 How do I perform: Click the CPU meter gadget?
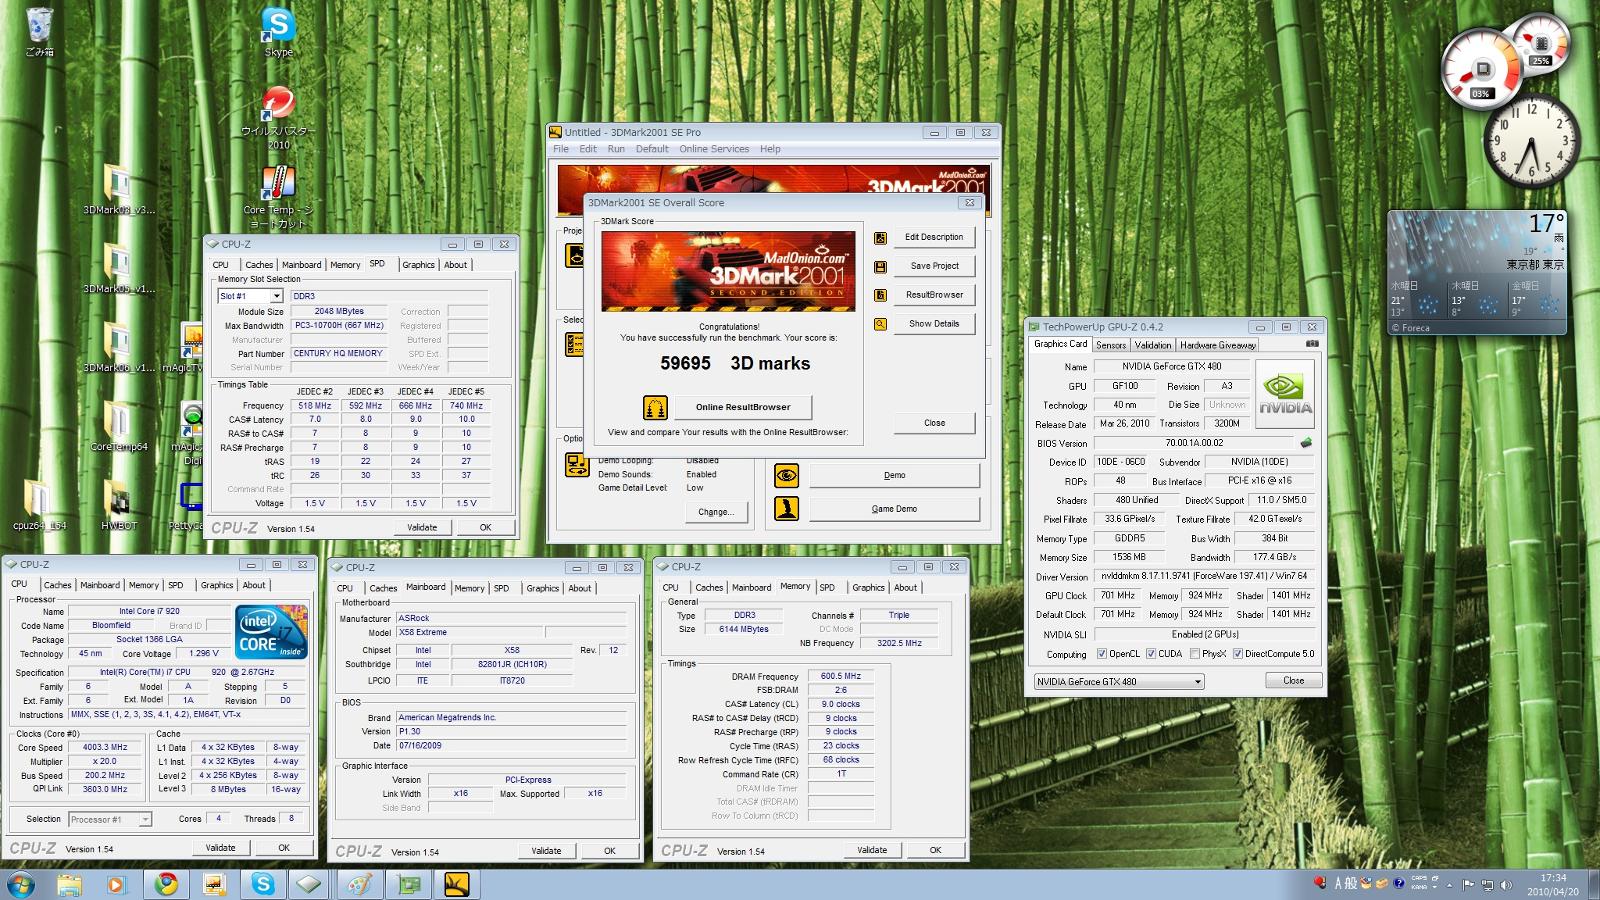pos(1482,68)
